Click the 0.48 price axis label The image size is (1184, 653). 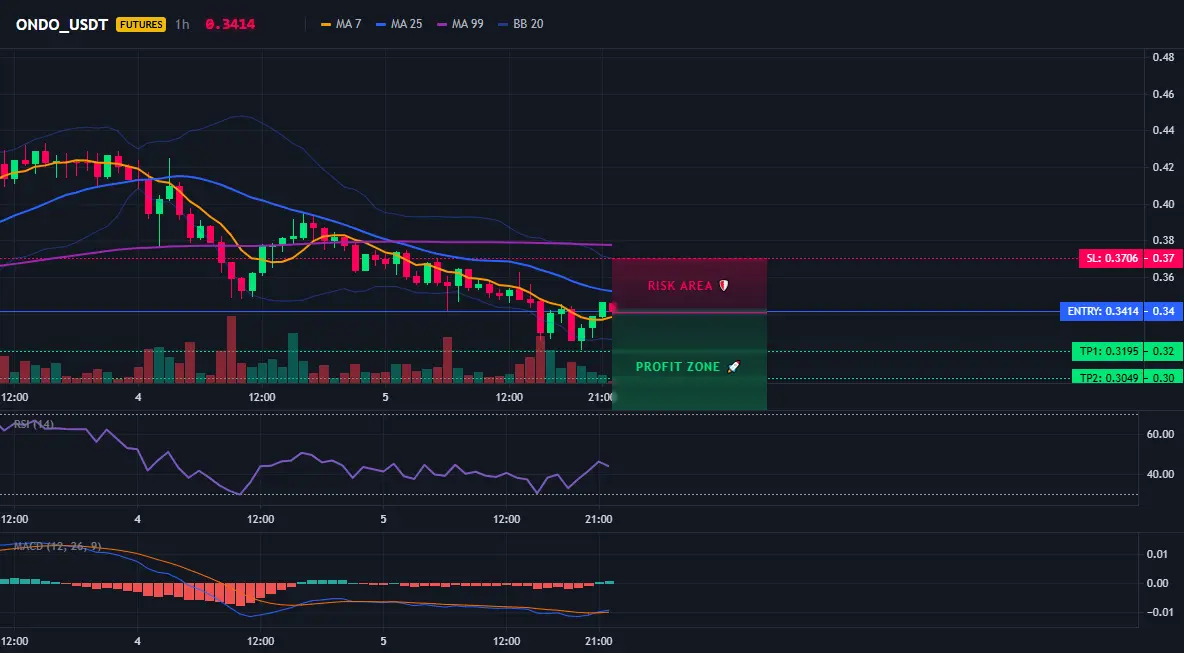click(x=1163, y=57)
